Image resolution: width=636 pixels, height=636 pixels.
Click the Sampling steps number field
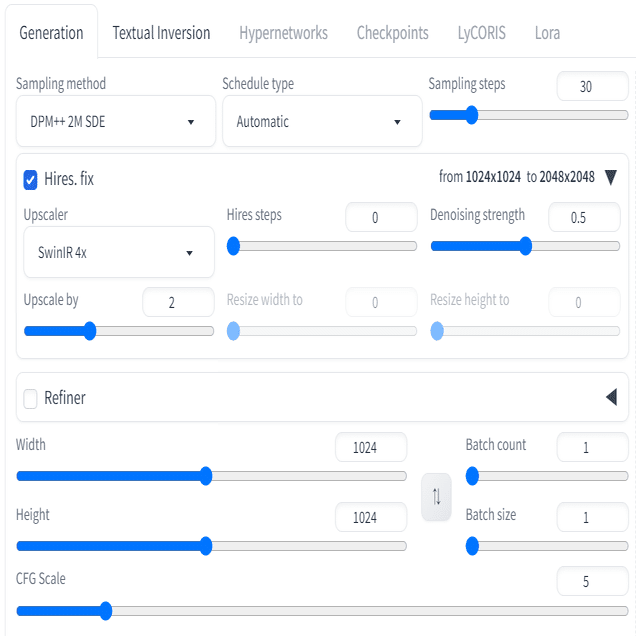592,86
